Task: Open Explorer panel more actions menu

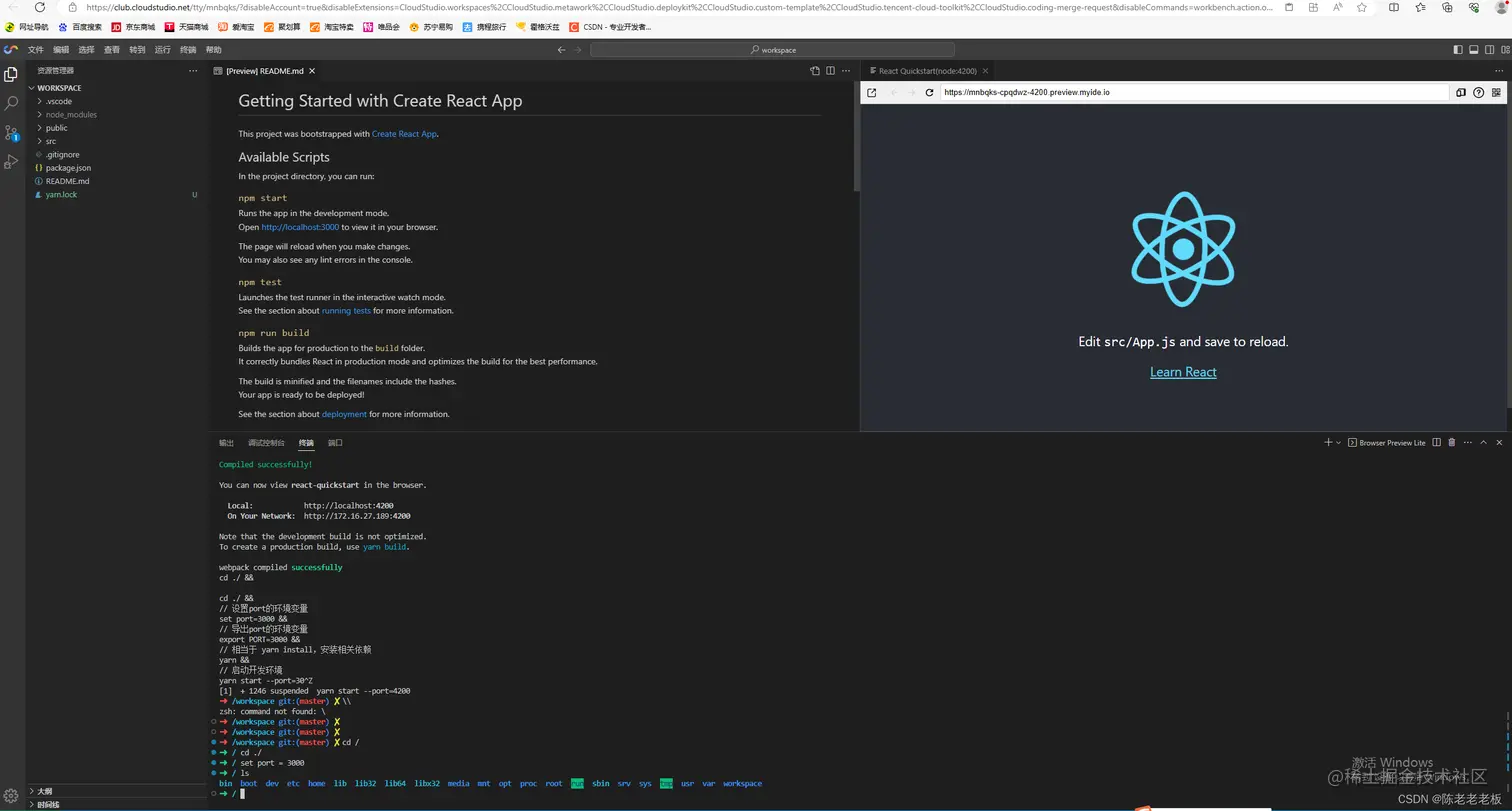Action: pyautogui.click(x=193, y=71)
